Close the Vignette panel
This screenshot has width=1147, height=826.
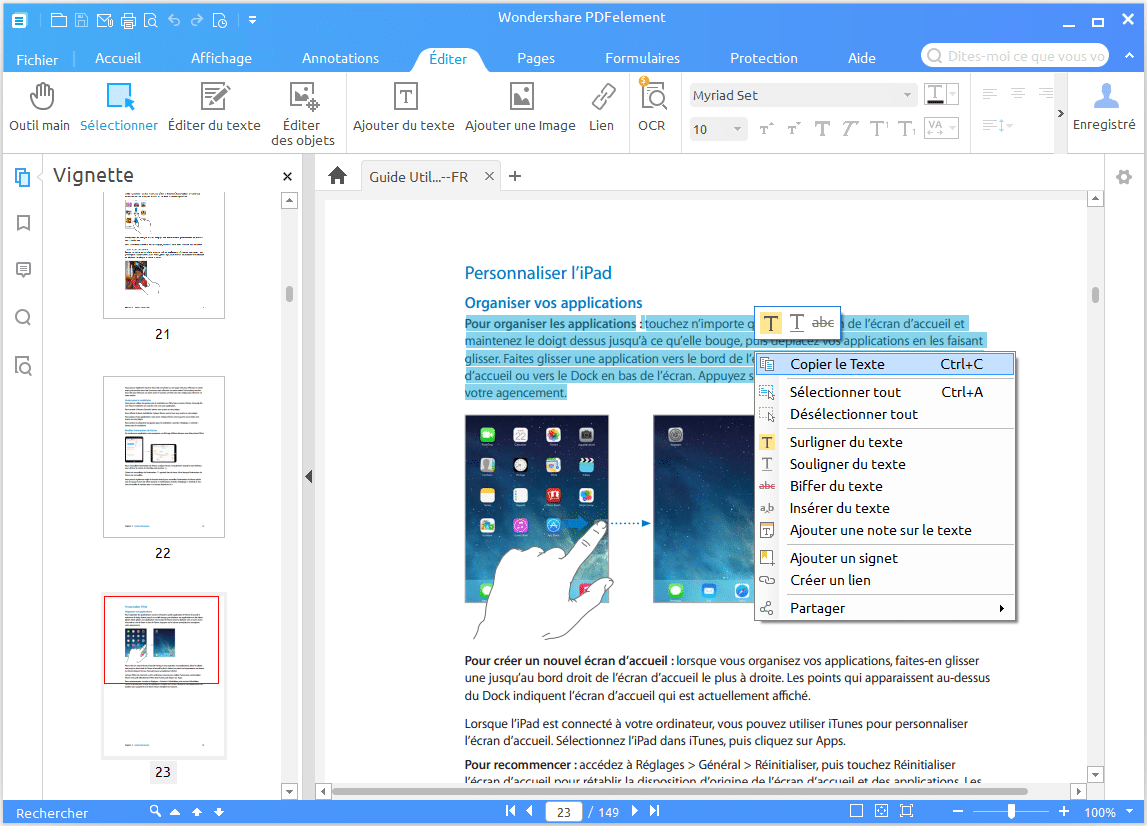tap(287, 176)
